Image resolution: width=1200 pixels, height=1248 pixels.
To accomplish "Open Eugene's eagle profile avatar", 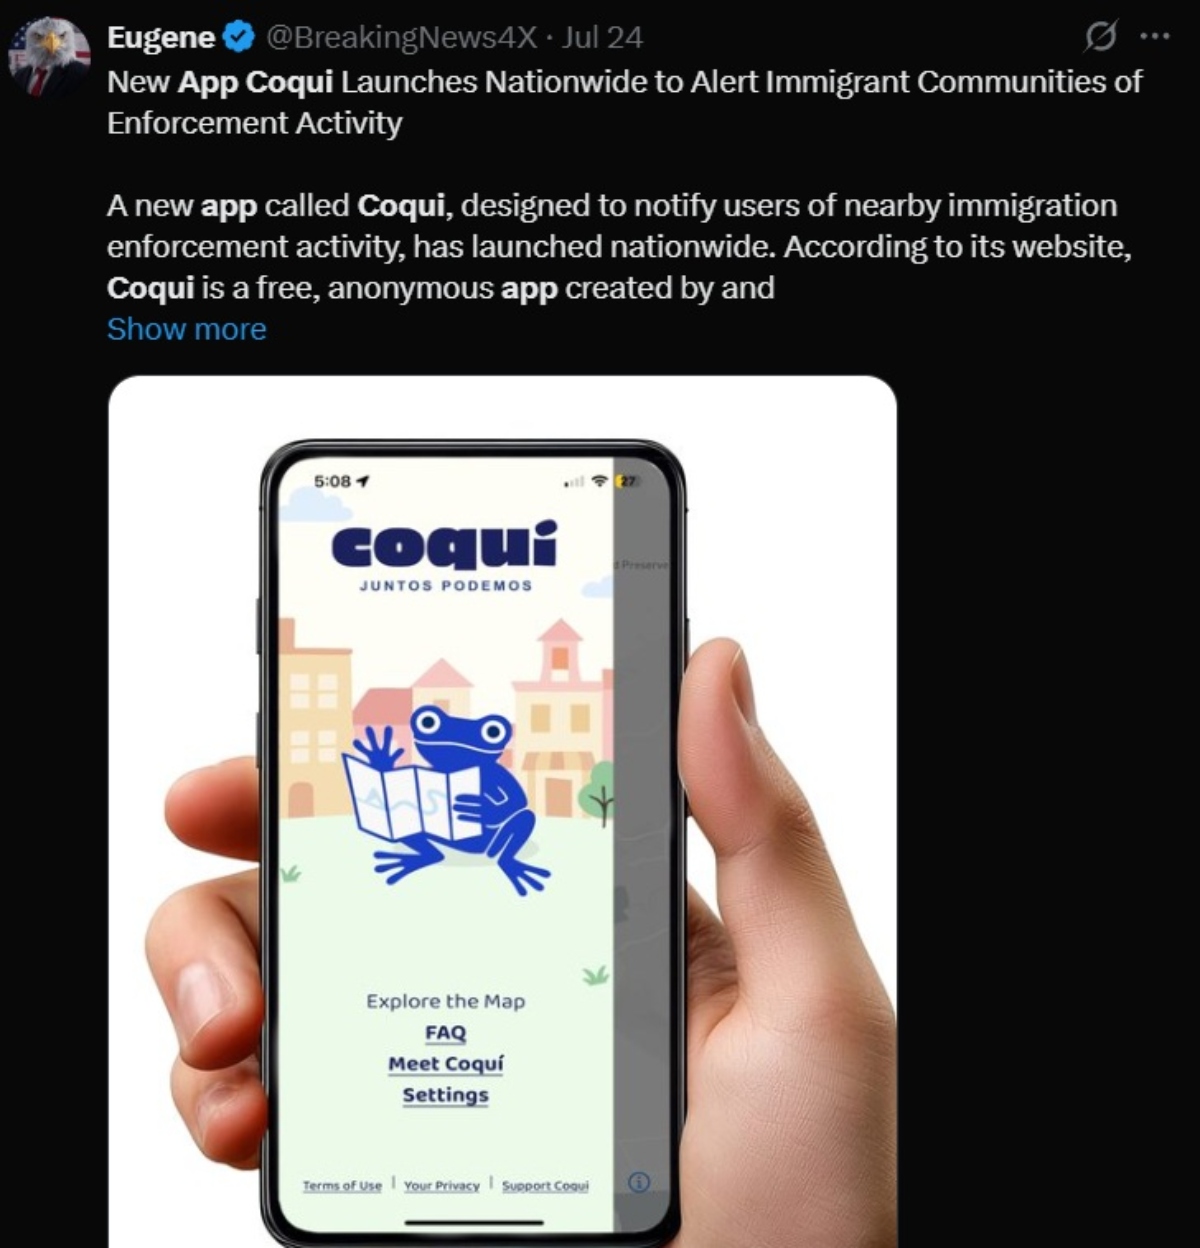I will point(49,56).
